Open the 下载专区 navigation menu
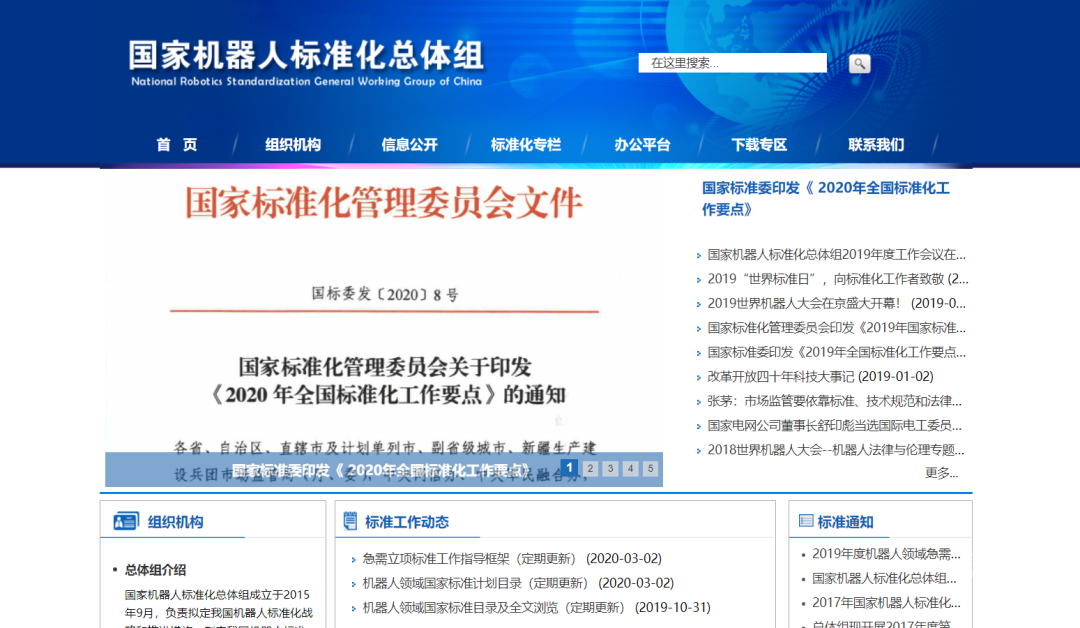This screenshot has height=628, width=1080. coord(759,145)
